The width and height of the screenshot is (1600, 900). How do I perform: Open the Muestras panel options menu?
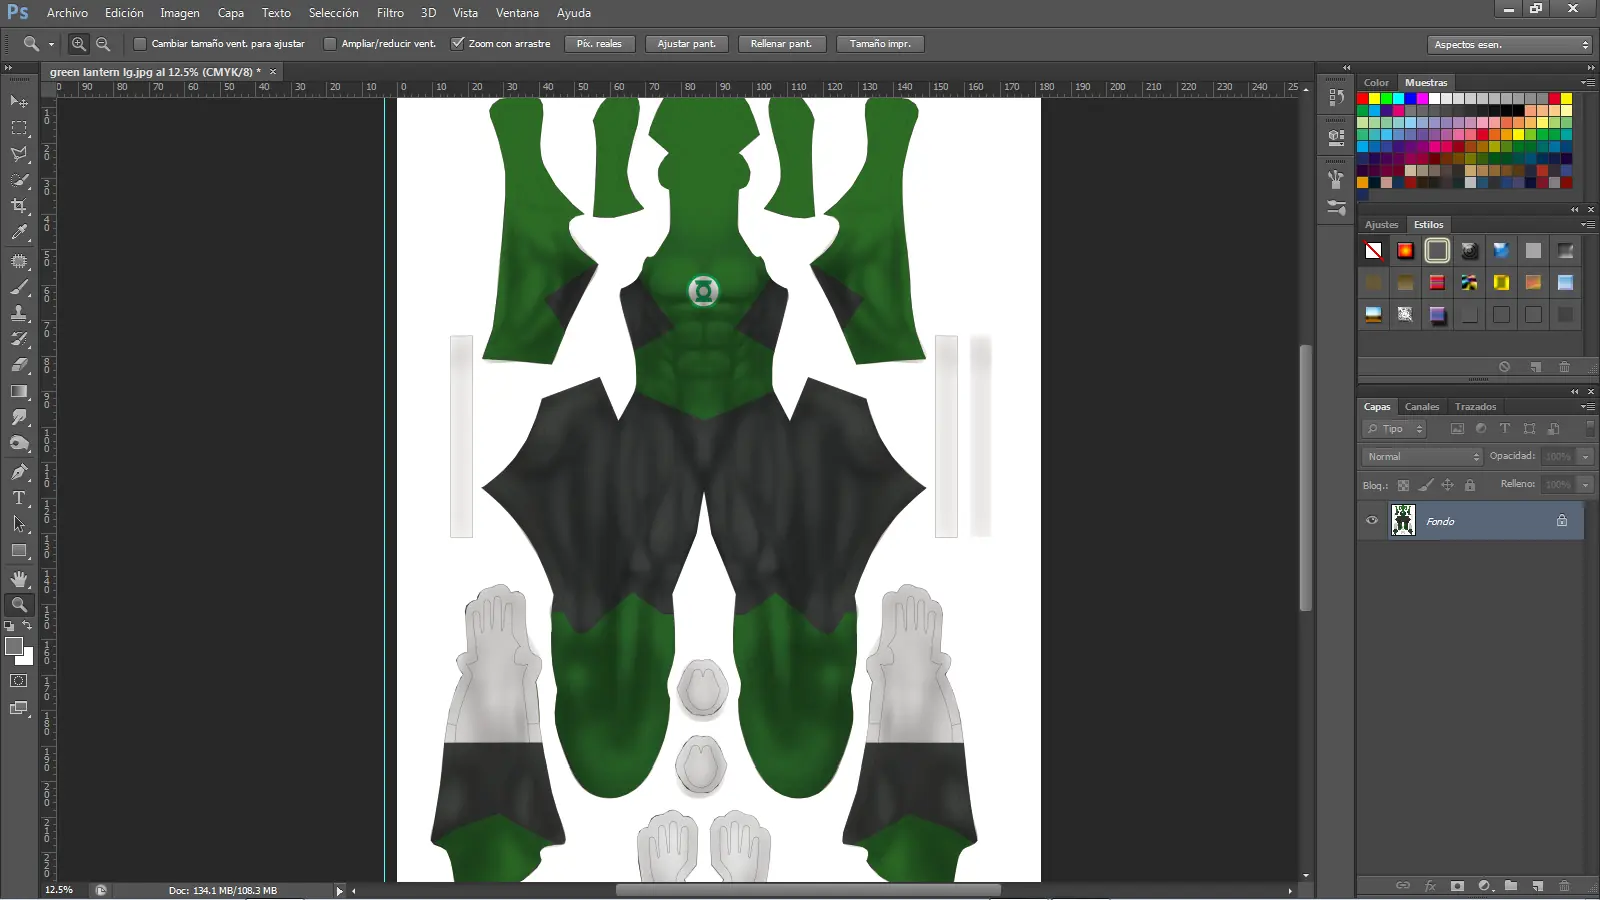click(1587, 83)
